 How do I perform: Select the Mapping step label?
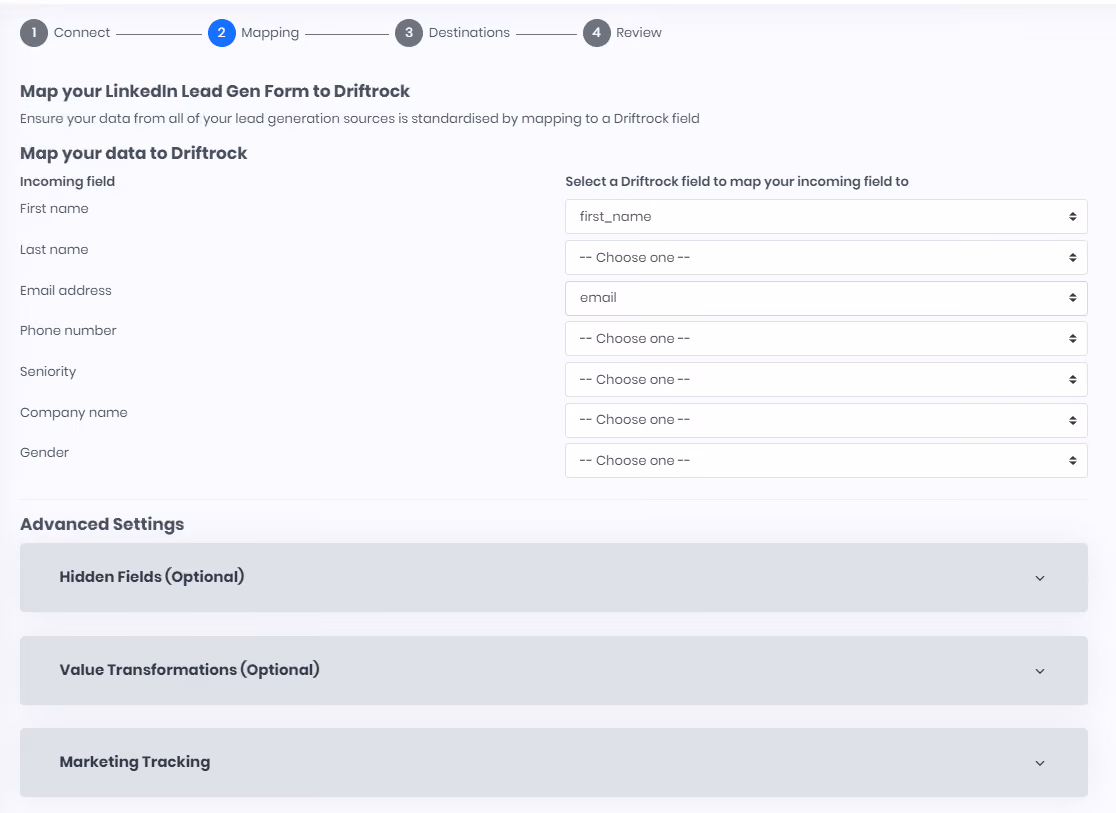point(270,33)
